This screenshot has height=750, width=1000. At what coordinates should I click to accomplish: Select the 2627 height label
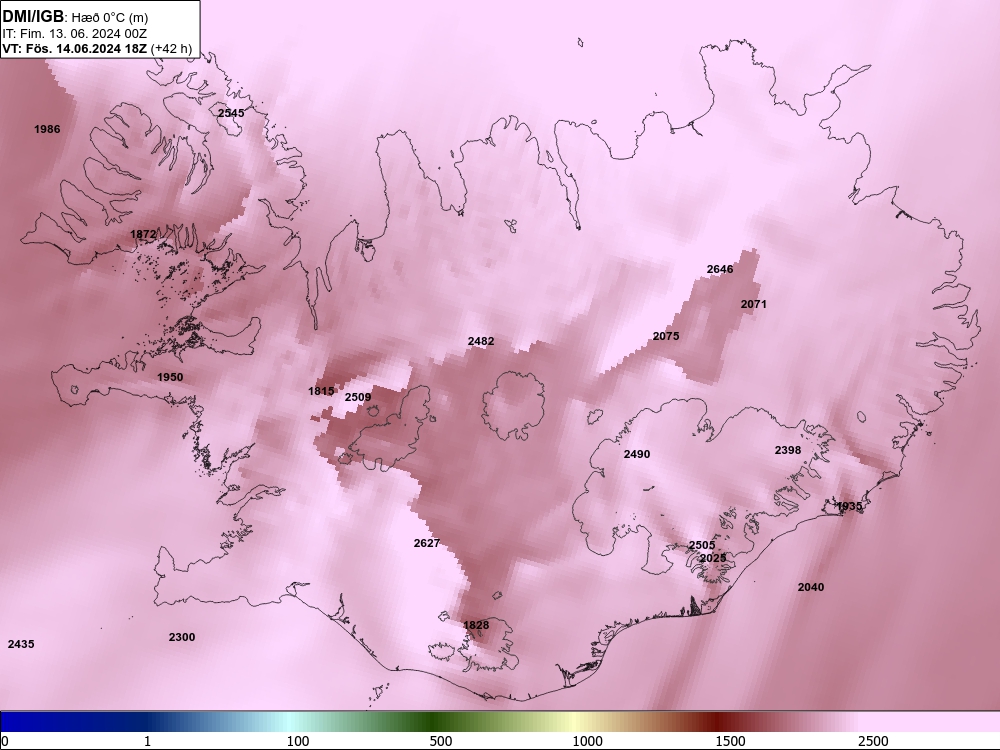click(x=427, y=543)
